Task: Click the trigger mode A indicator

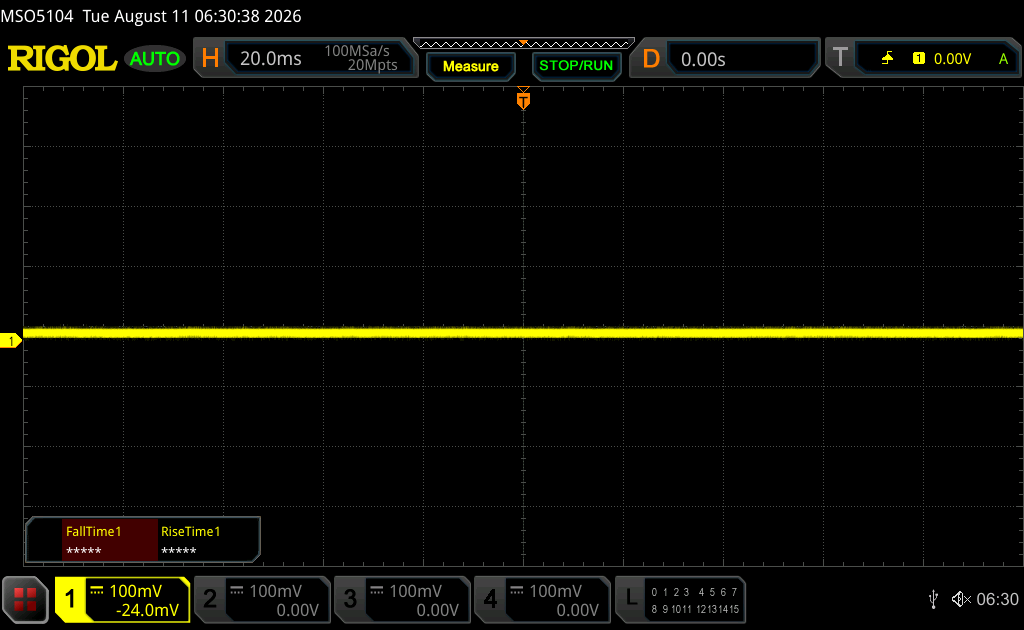Action: [x=1004, y=59]
